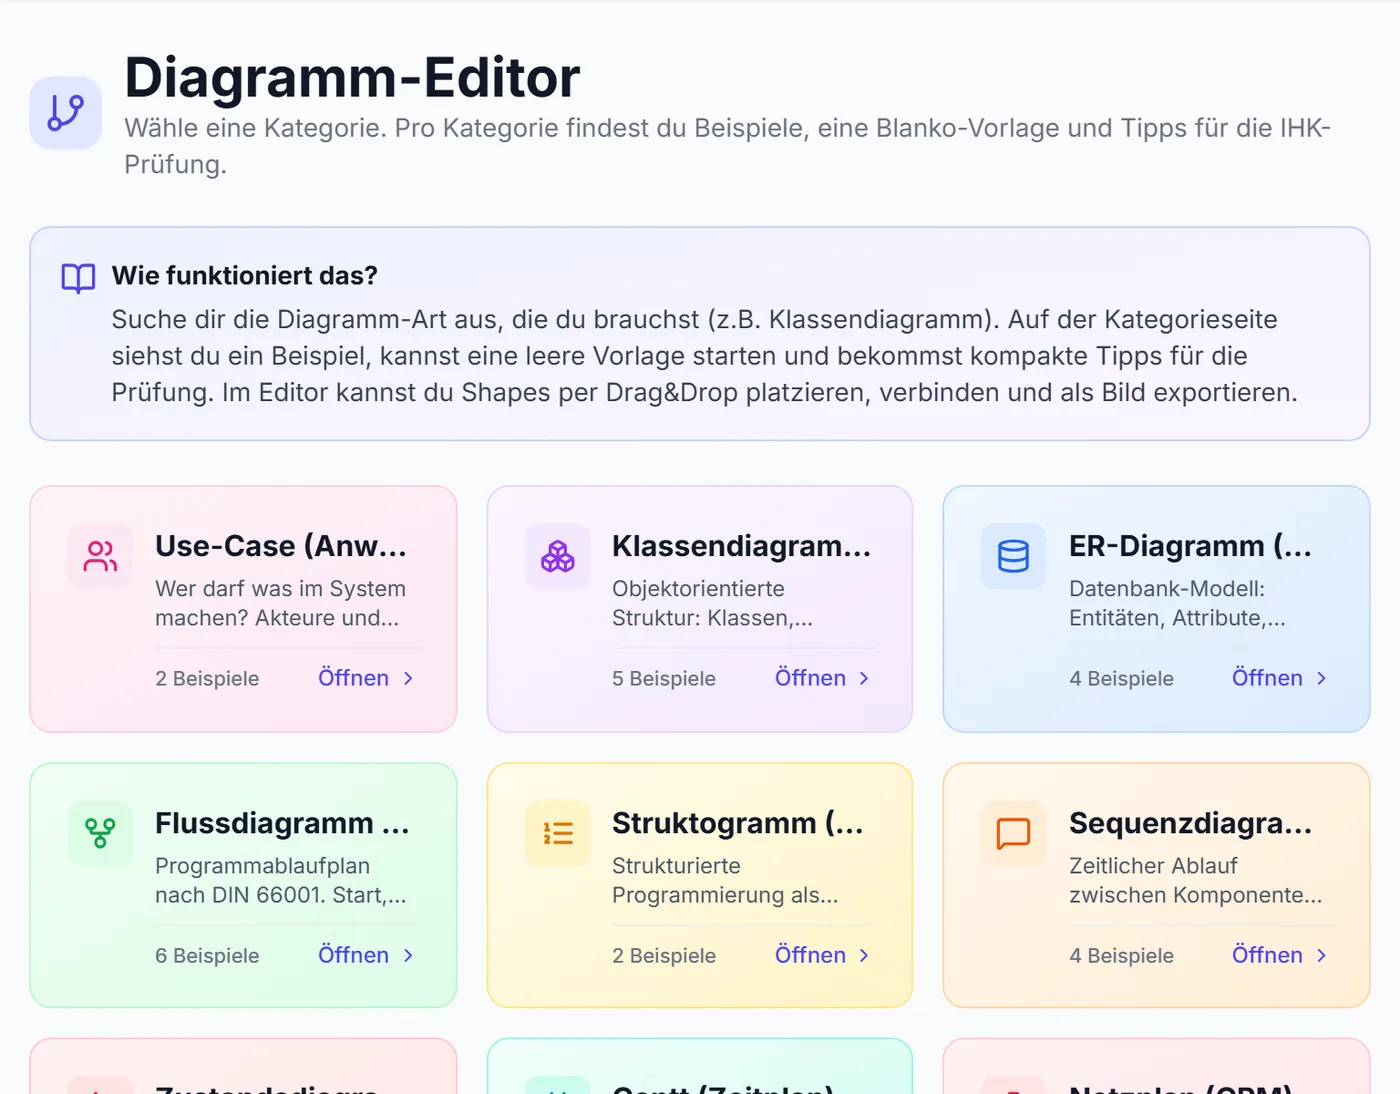Click the 'ER-Diagramm (...' card title
This screenshot has height=1094, width=1400.
tap(1190, 546)
